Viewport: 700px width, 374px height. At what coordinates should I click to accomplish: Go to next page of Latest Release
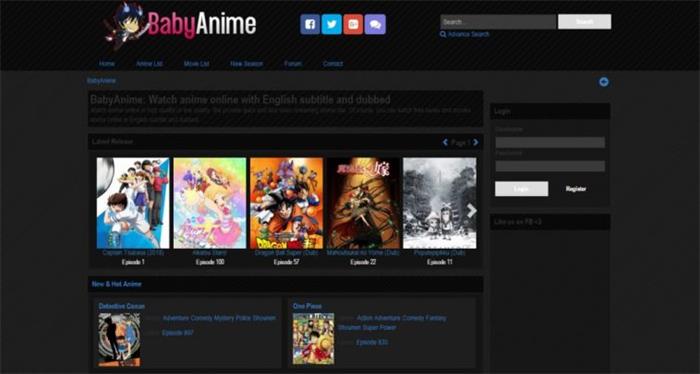point(475,142)
